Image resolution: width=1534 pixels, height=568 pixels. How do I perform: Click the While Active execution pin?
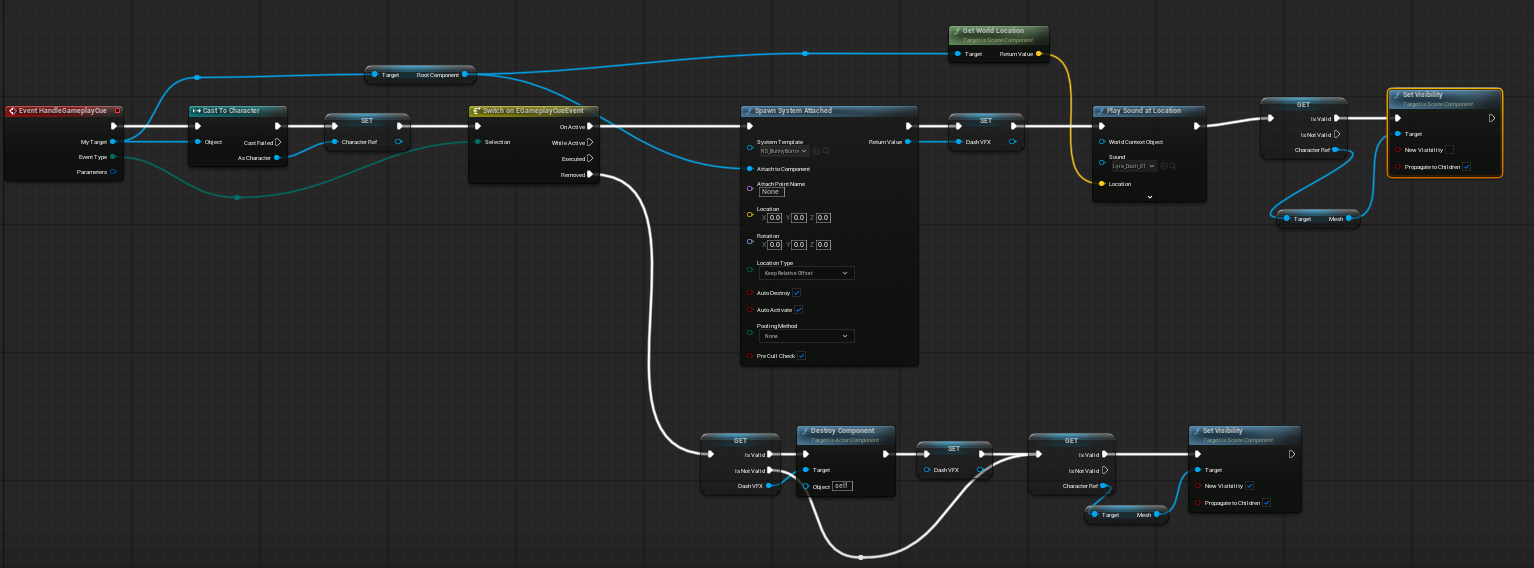[591, 142]
